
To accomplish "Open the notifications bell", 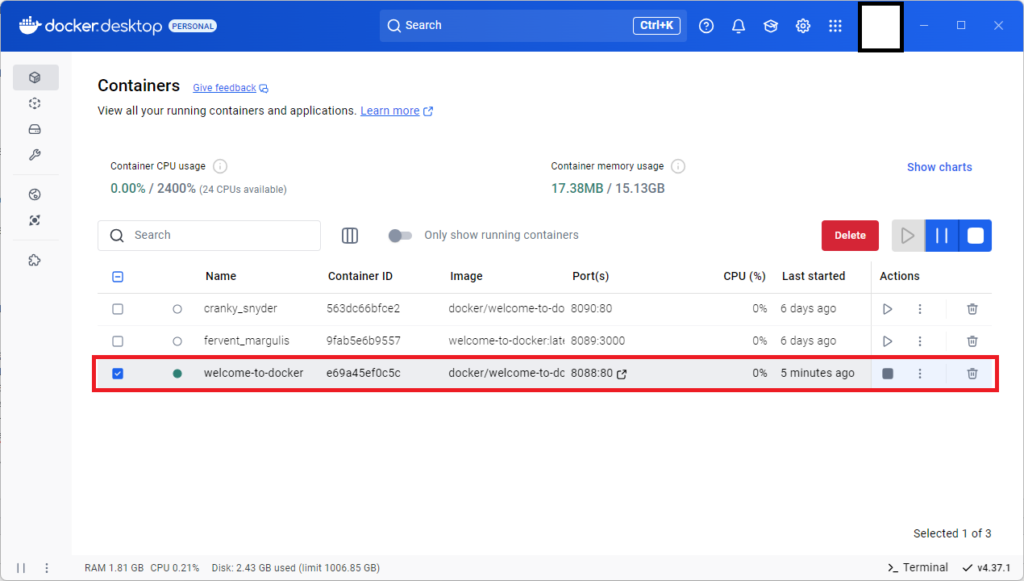I will (x=739, y=26).
